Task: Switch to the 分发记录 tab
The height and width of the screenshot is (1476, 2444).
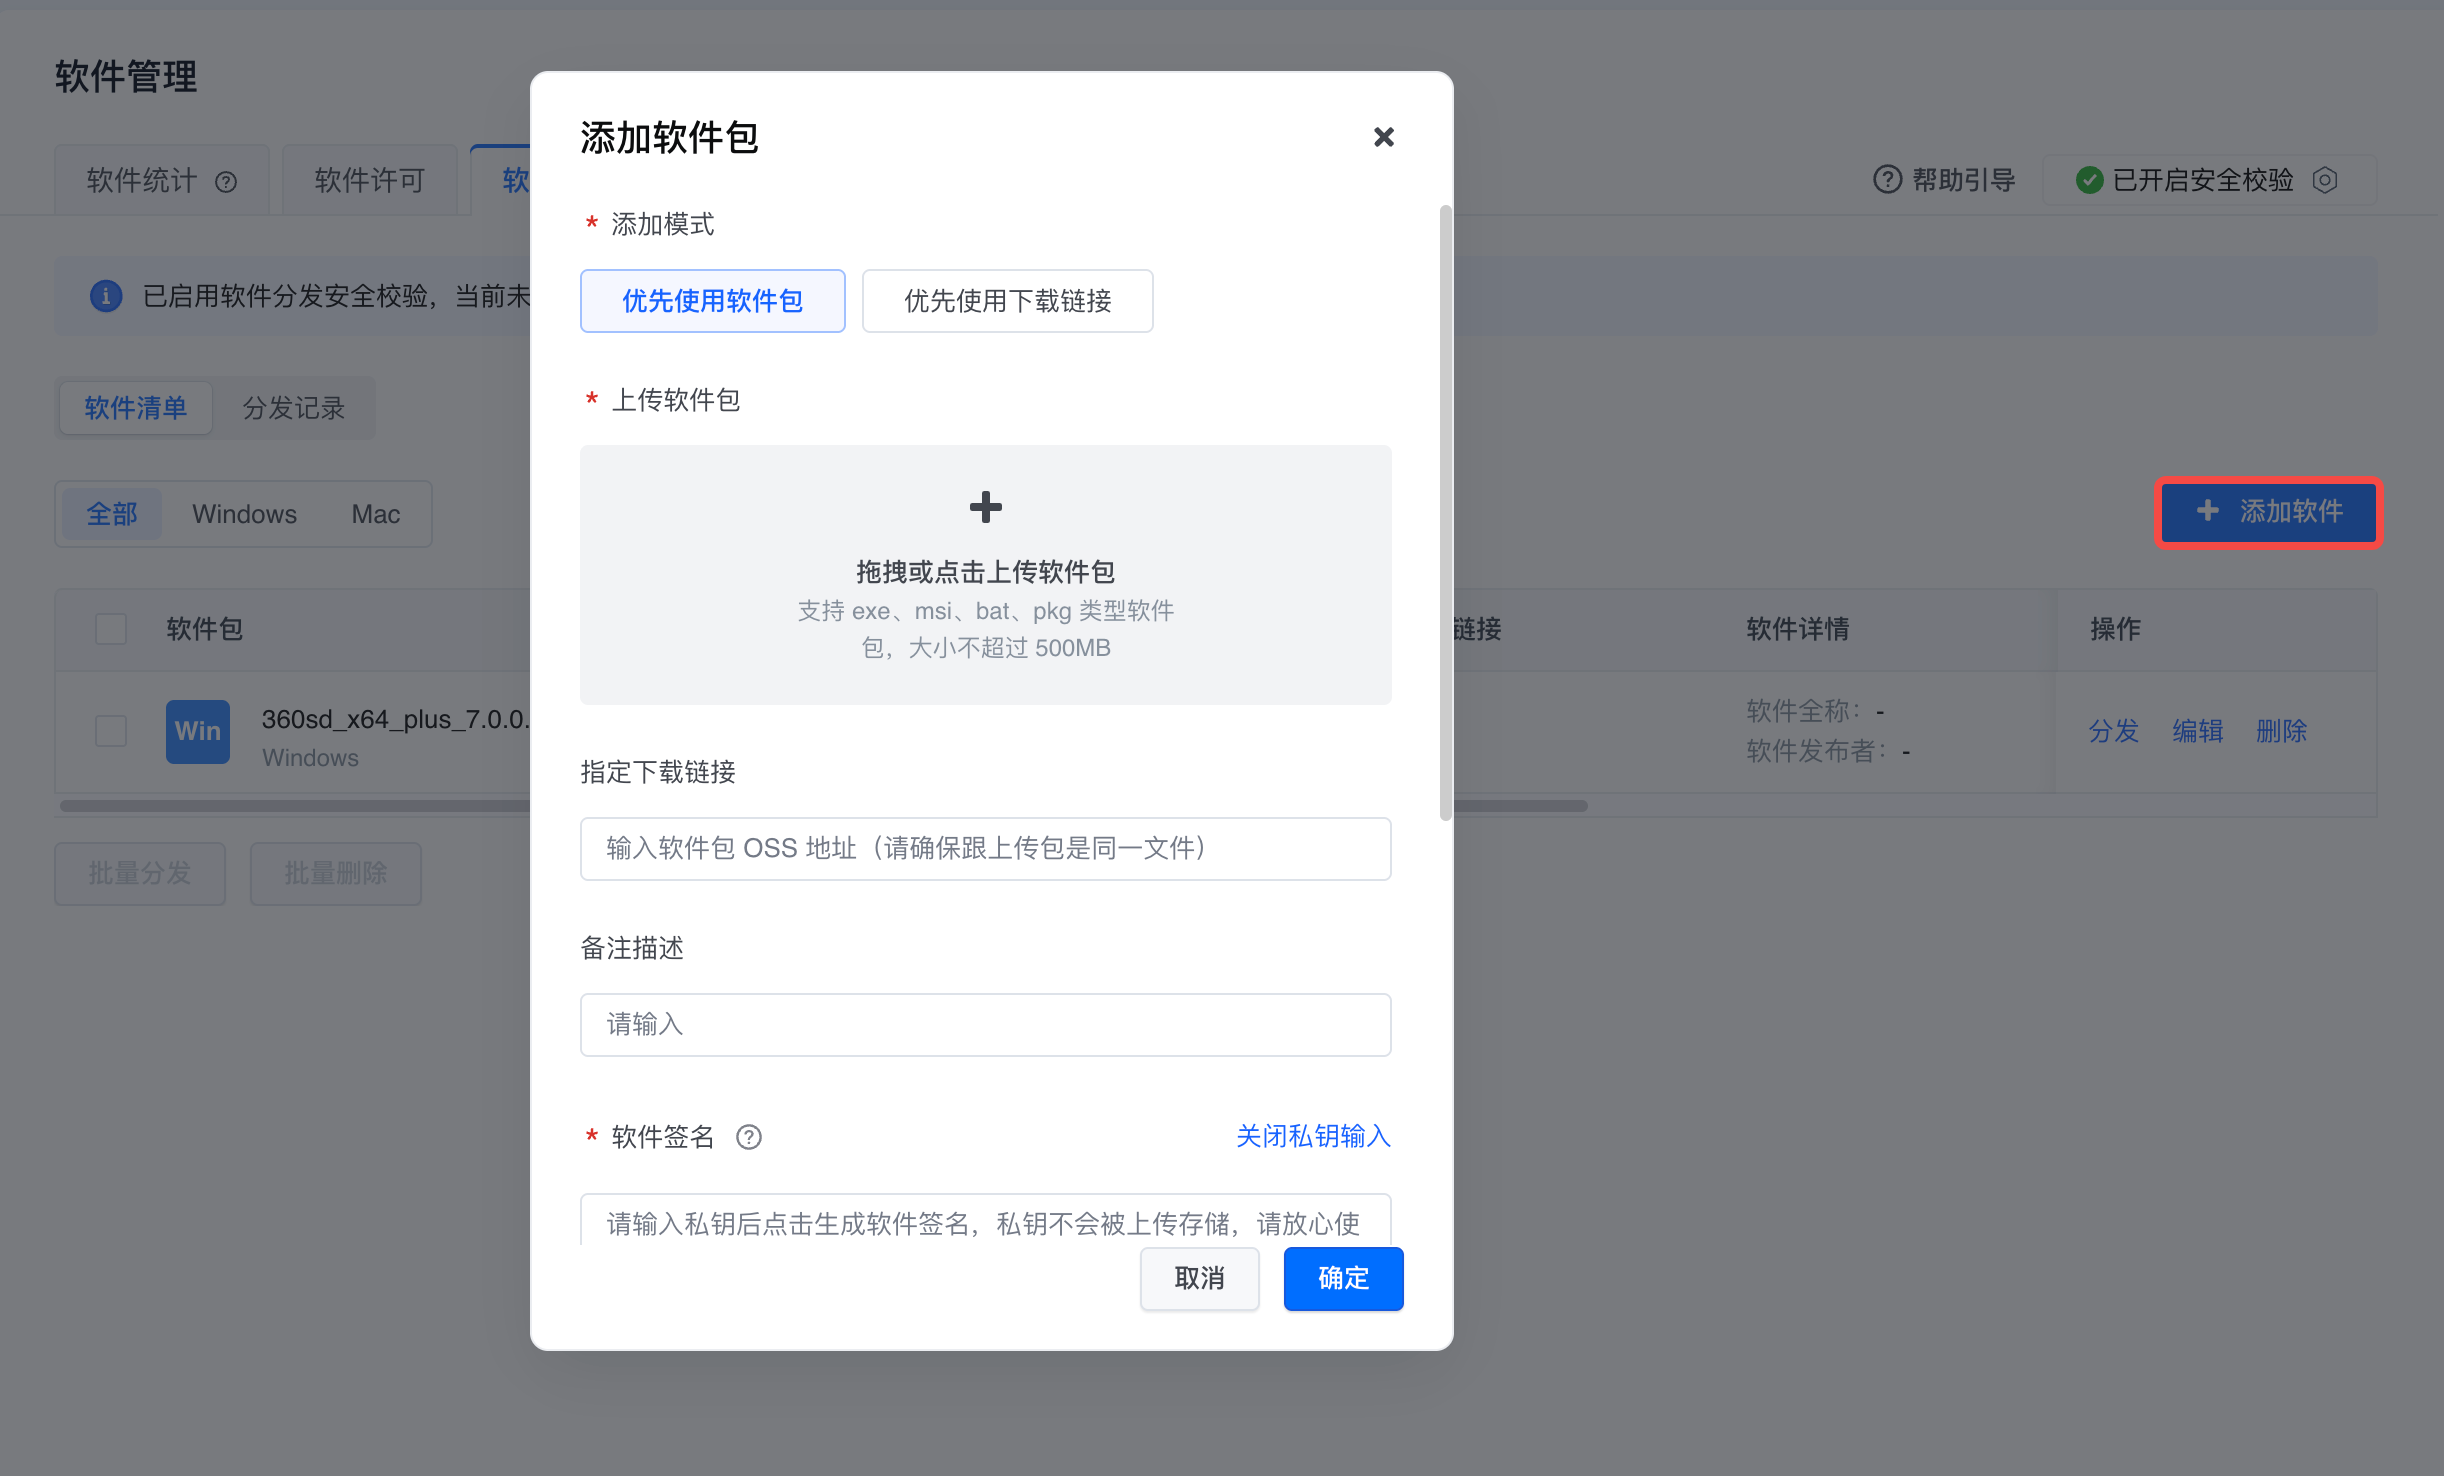Action: click(293, 408)
